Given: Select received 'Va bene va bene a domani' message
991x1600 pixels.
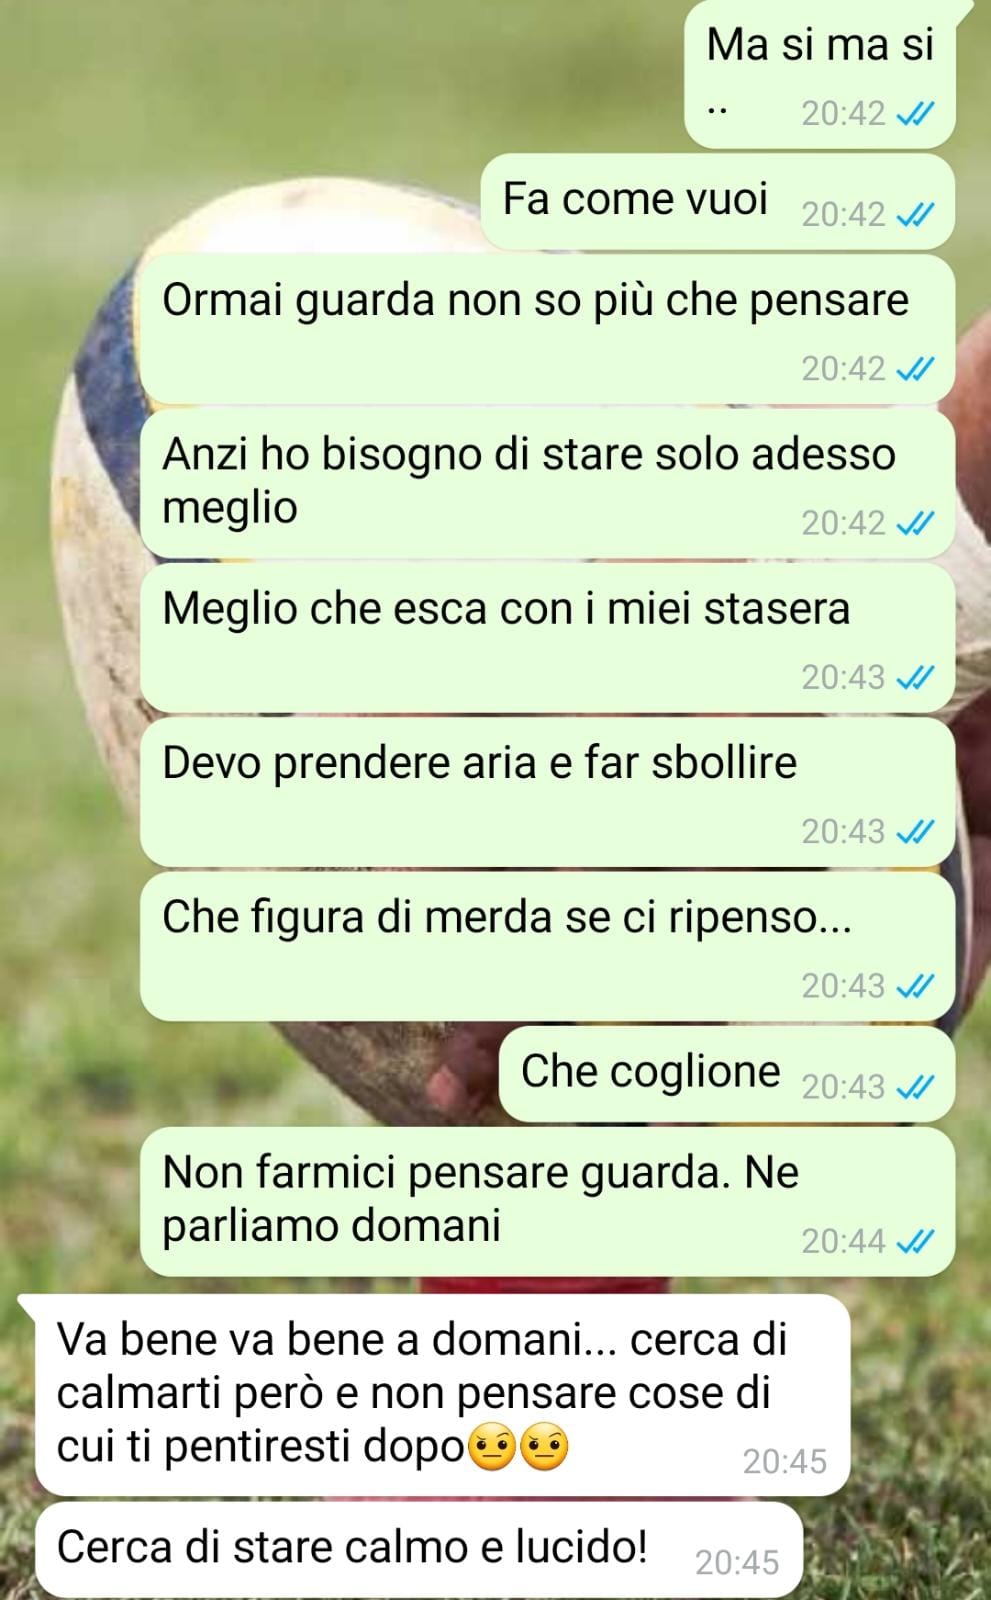Looking at the screenshot, I should click(x=442, y=1395).
